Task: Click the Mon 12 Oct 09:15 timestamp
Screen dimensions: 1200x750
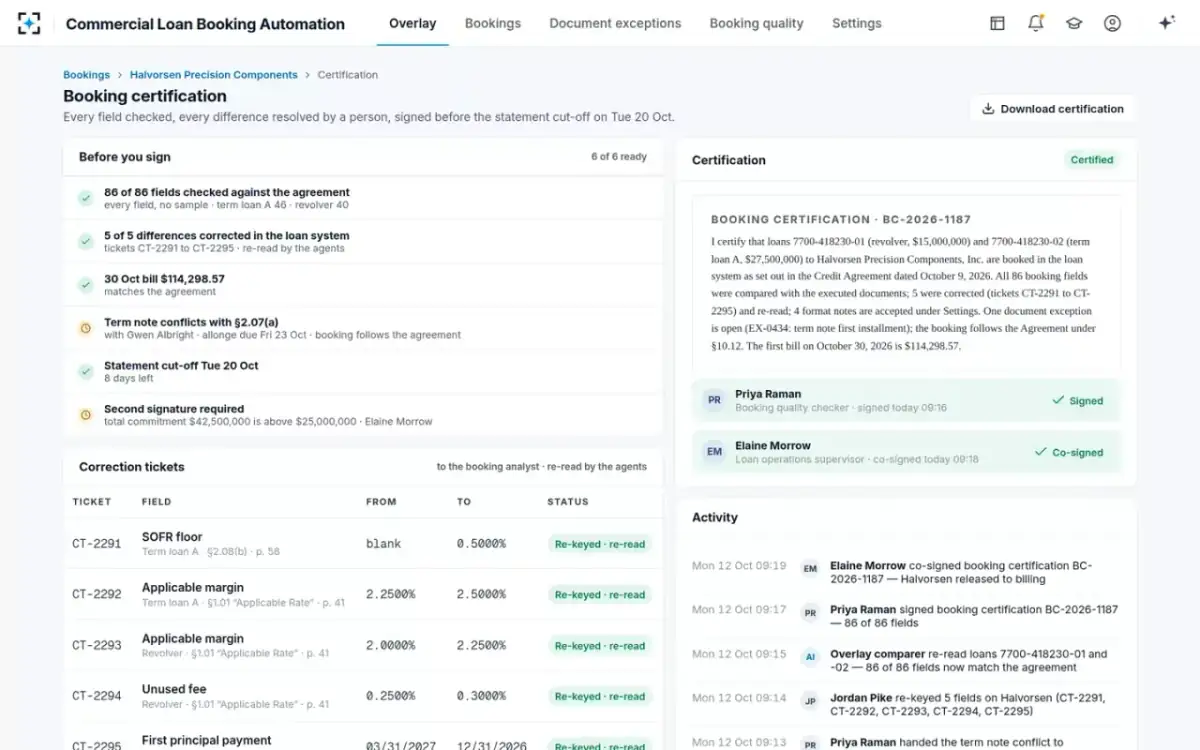Action: [739, 654]
